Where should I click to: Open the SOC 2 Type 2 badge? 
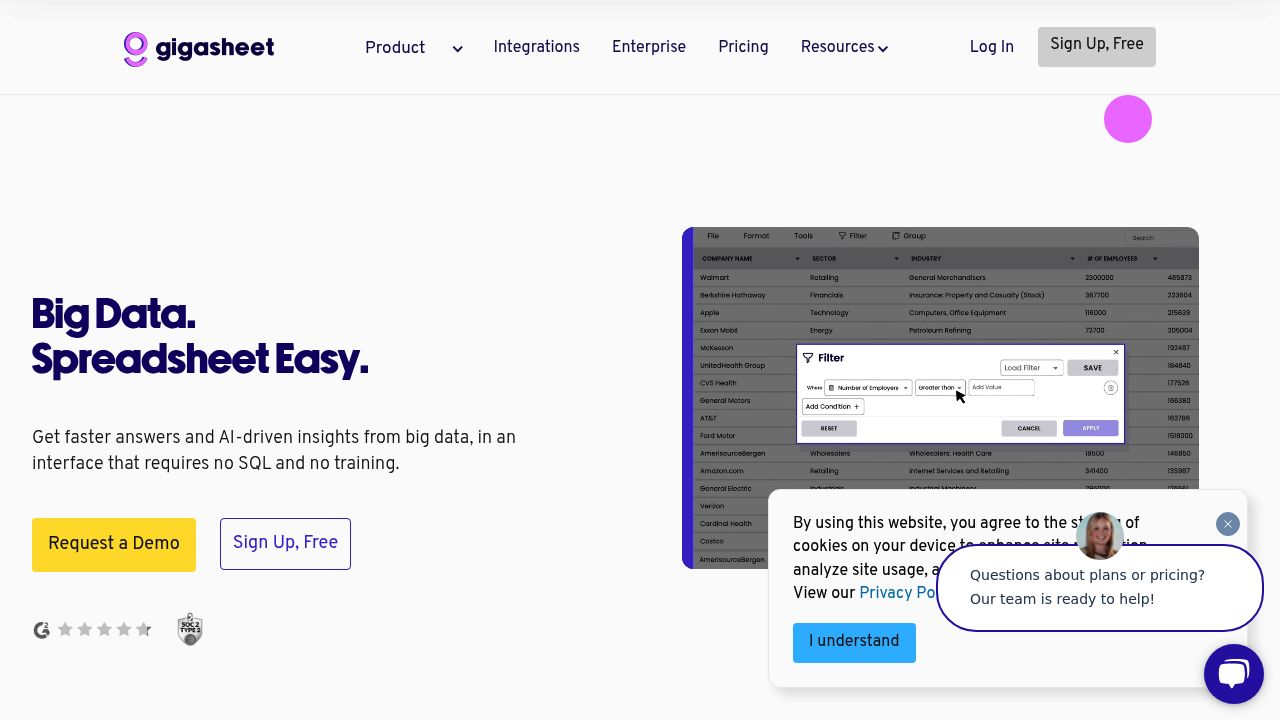tap(190, 629)
